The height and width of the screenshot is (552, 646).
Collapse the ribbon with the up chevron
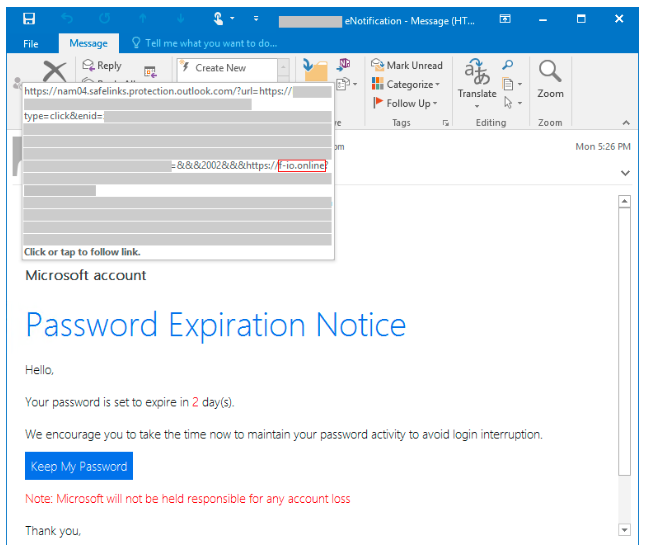626,123
